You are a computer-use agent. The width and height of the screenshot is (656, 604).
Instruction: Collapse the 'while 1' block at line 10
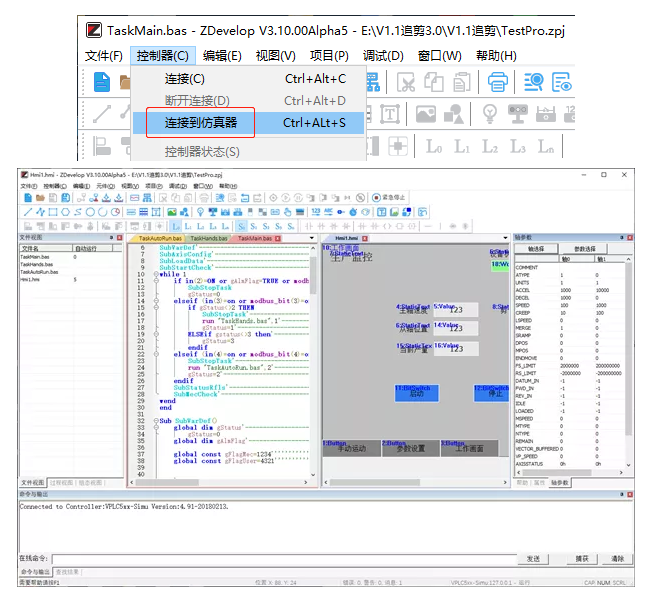click(x=156, y=274)
